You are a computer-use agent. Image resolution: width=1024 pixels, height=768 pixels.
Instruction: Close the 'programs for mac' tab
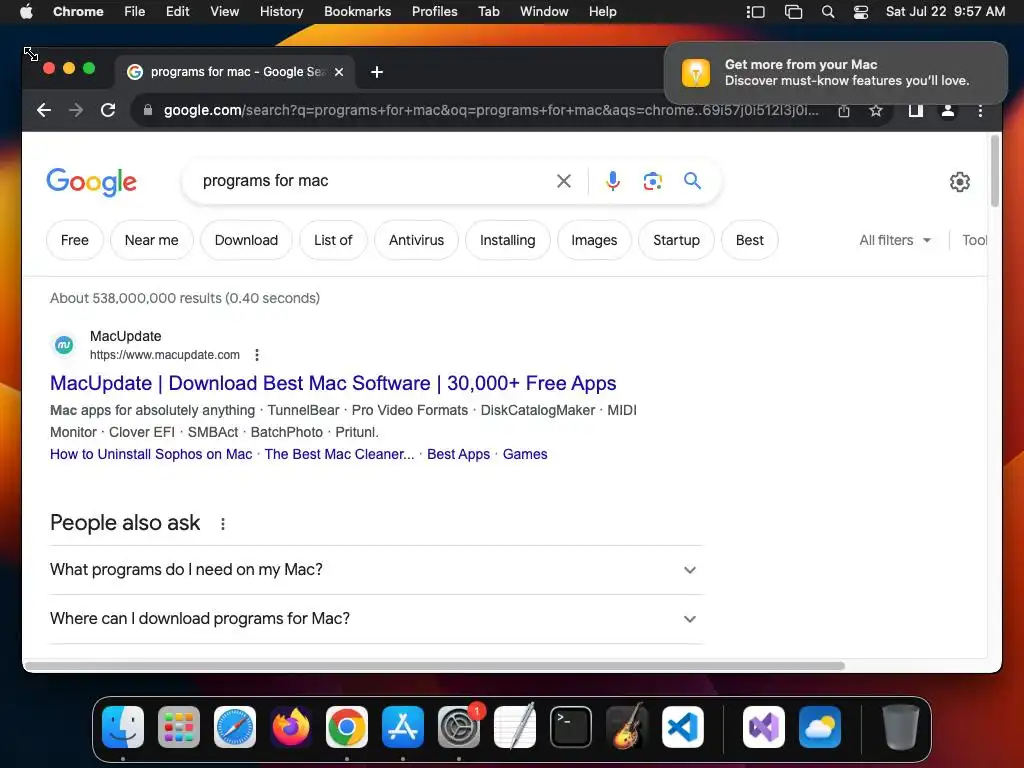(339, 72)
